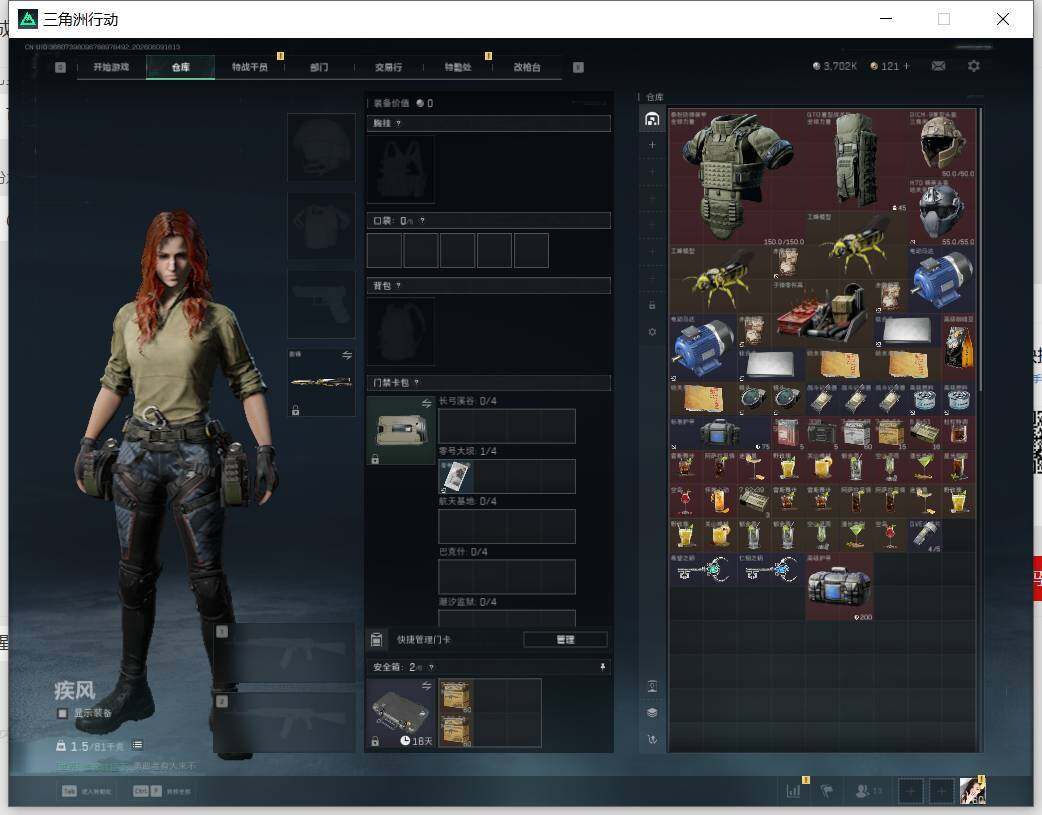Viewport: 1042px width, 815px height.
Task: Add a warehouse page with first plus icon
Action: point(652,145)
